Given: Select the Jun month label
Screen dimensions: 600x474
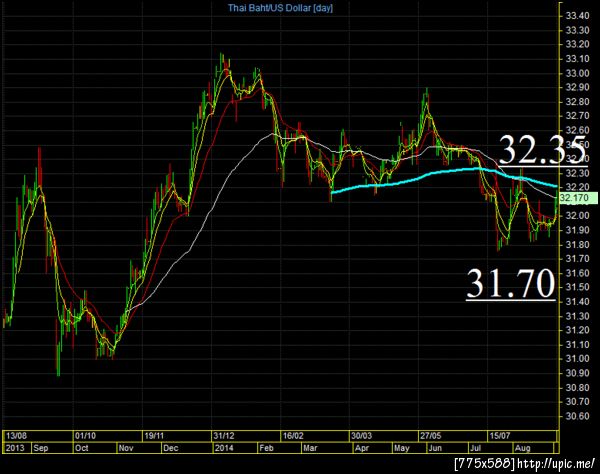Looking at the screenshot, I should 435,448.
